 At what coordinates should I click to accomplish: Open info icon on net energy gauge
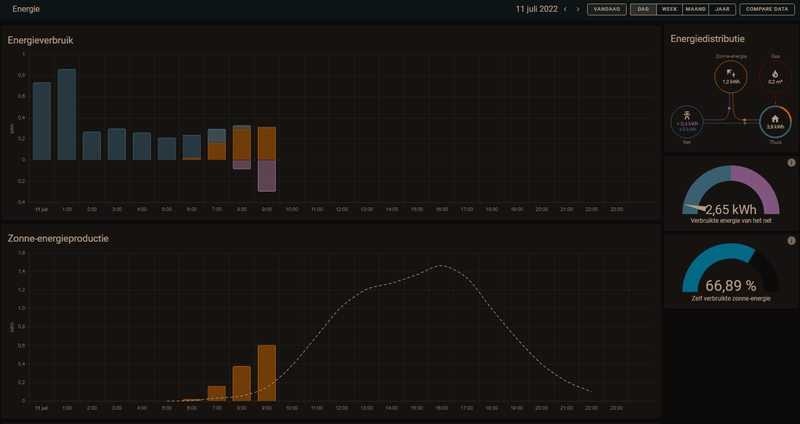click(791, 163)
